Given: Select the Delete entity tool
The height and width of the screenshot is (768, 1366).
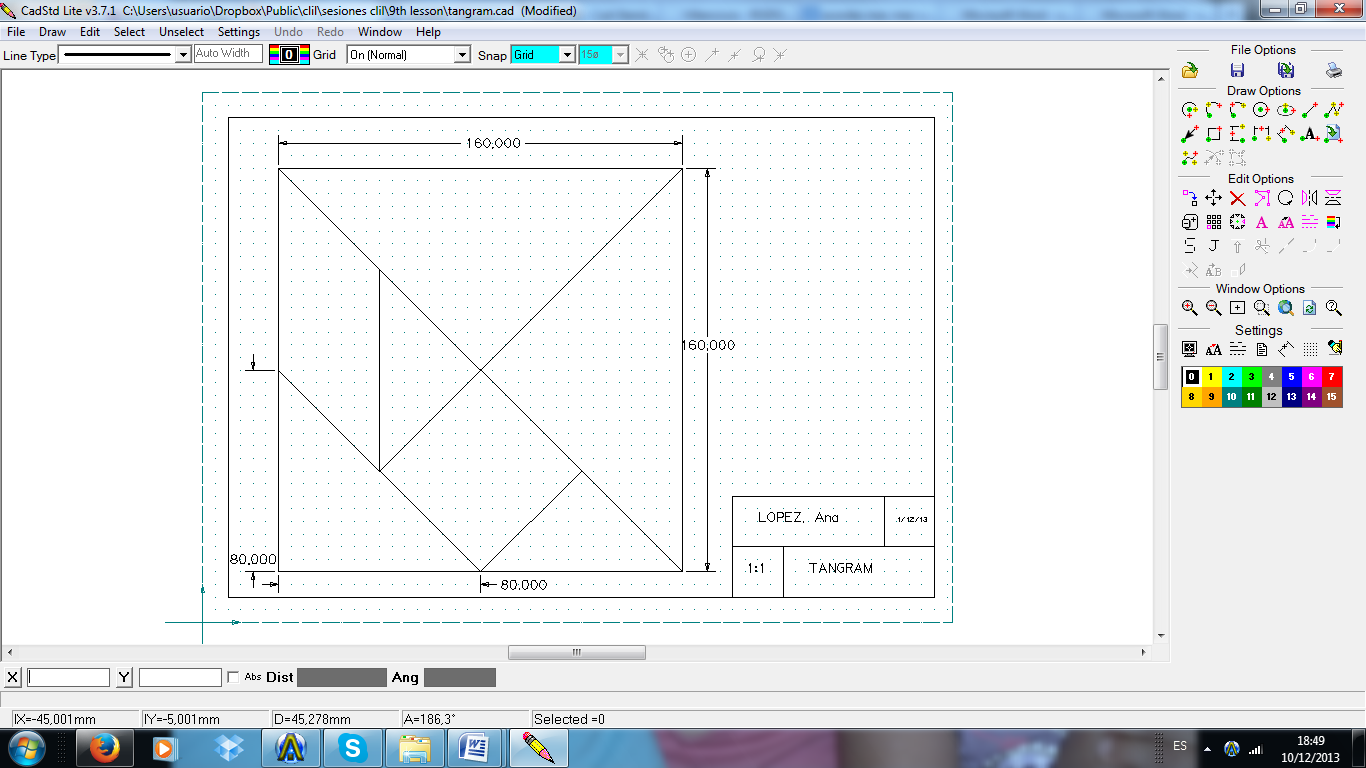Looking at the screenshot, I should (1237, 198).
